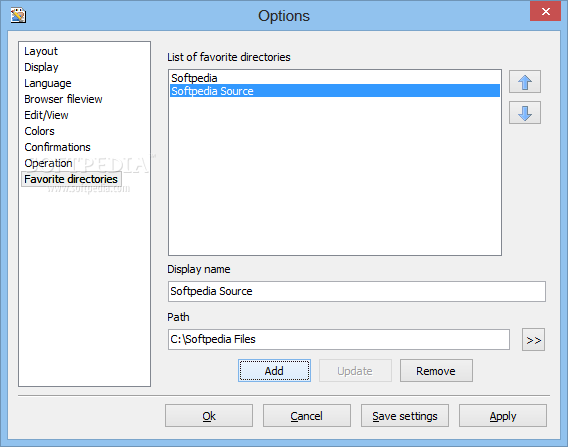This screenshot has height=447, width=568.
Task: Add the favorite directory
Action: [x=274, y=371]
